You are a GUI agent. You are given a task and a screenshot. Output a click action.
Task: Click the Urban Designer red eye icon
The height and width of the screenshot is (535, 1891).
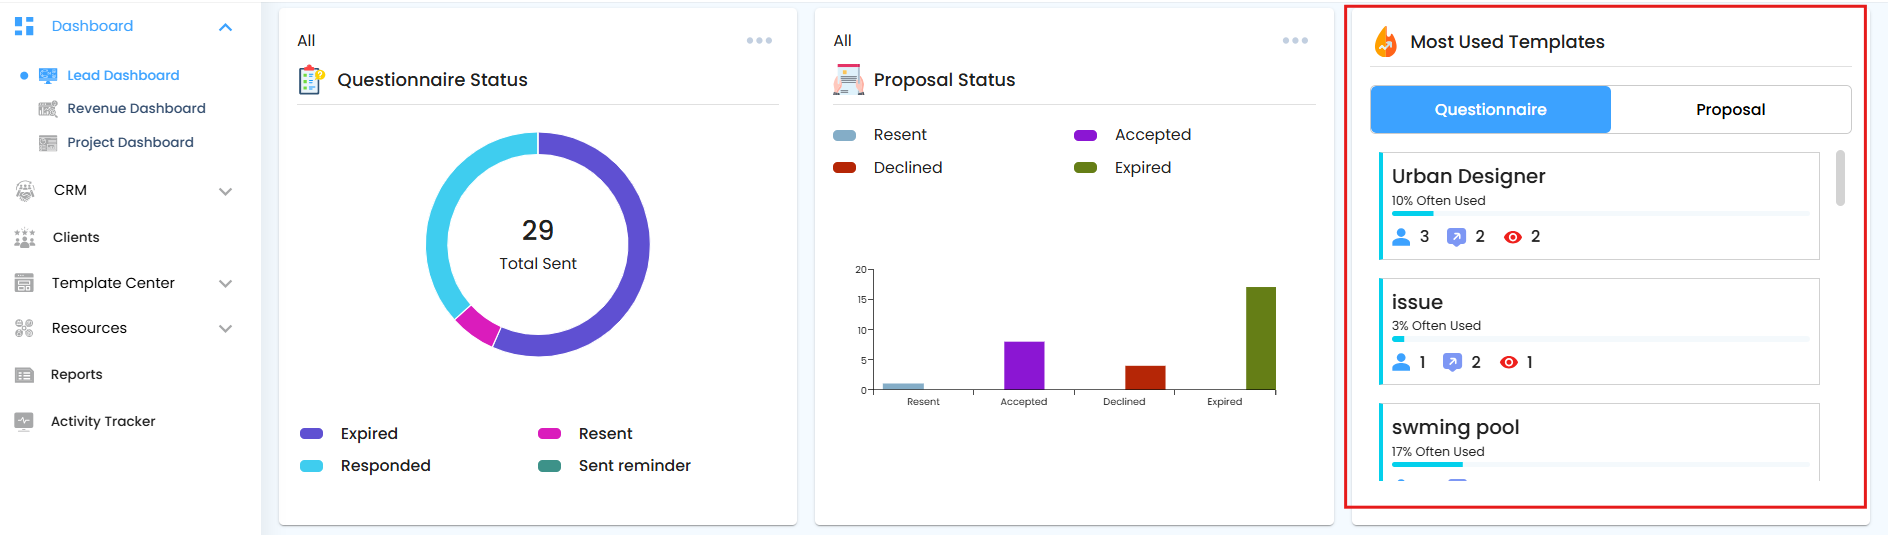point(1512,237)
